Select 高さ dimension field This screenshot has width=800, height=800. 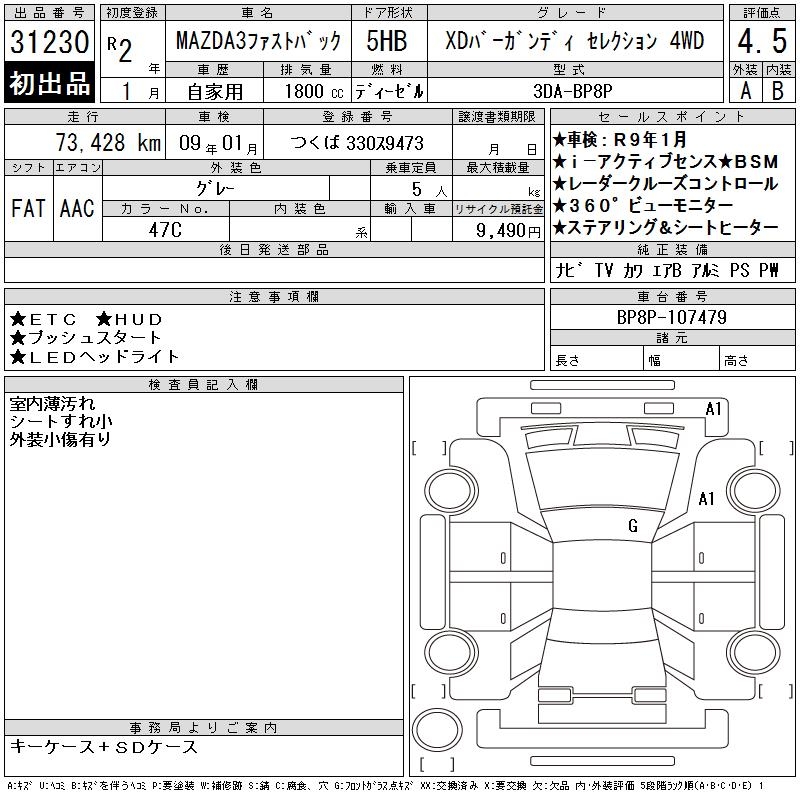(757, 360)
